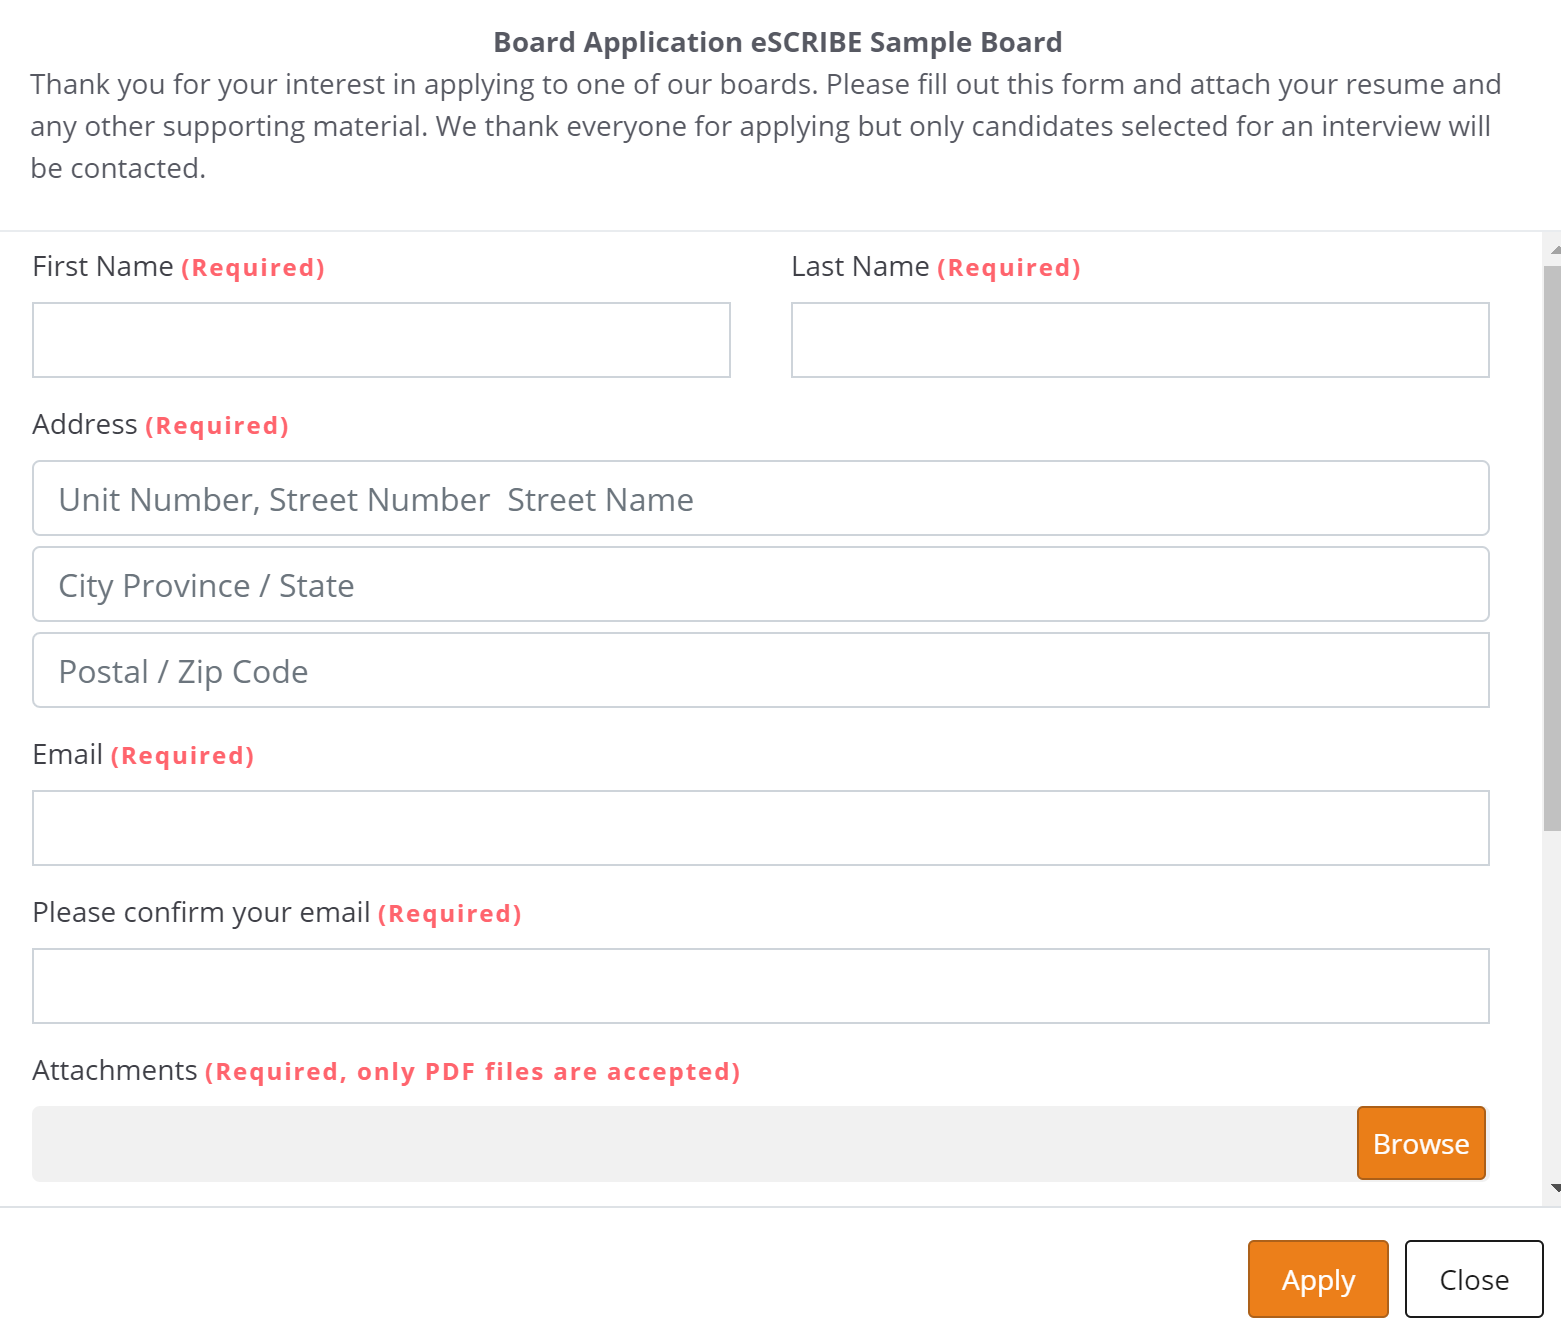Click the Address label text
Screen dimensions: 1561x1337
tap(85, 425)
